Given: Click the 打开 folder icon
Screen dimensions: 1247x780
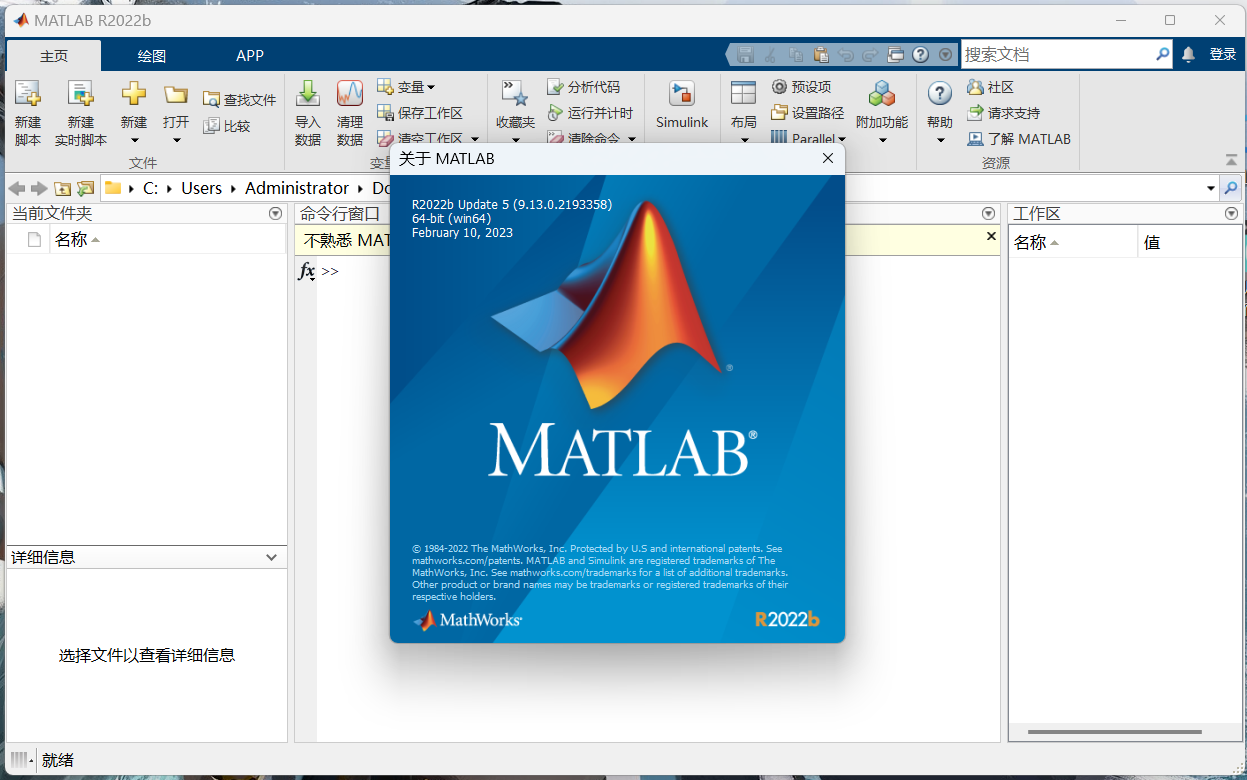Looking at the screenshot, I should tap(176, 94).
